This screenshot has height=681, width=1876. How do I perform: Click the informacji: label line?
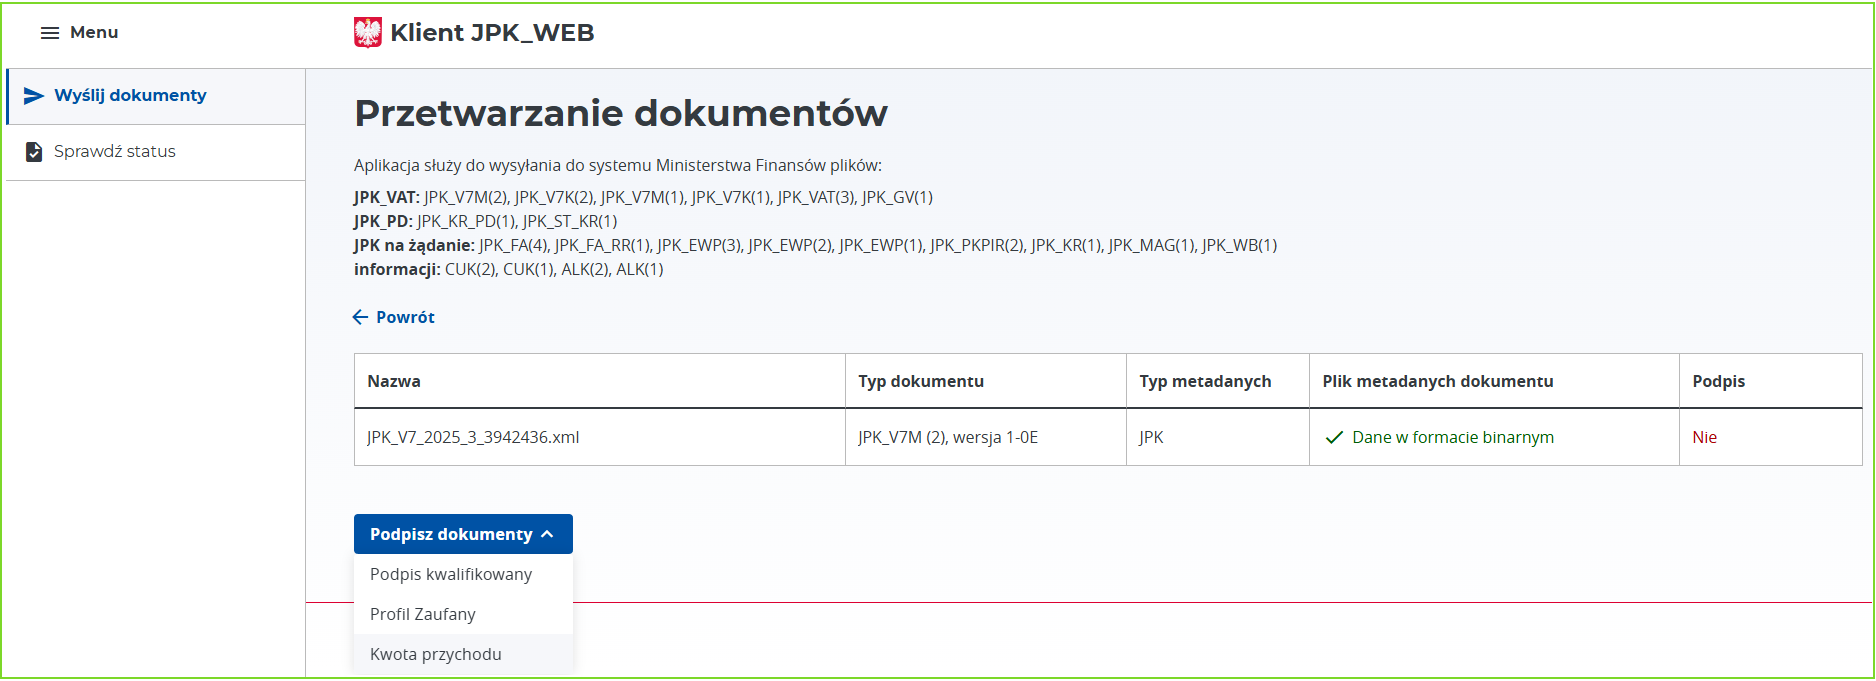click(x=508, y=269)
